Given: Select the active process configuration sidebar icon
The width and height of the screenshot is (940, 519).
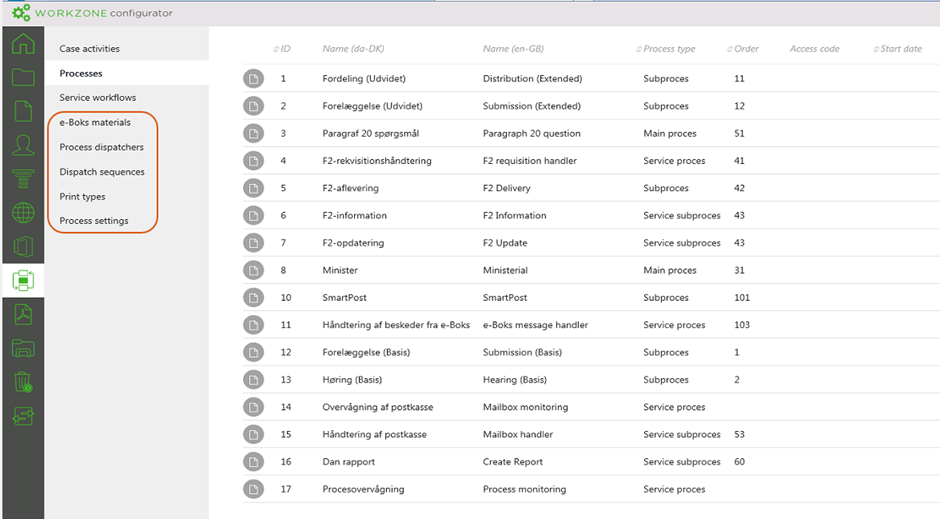Looking at the screenshot, I should [x=23, y=280].
